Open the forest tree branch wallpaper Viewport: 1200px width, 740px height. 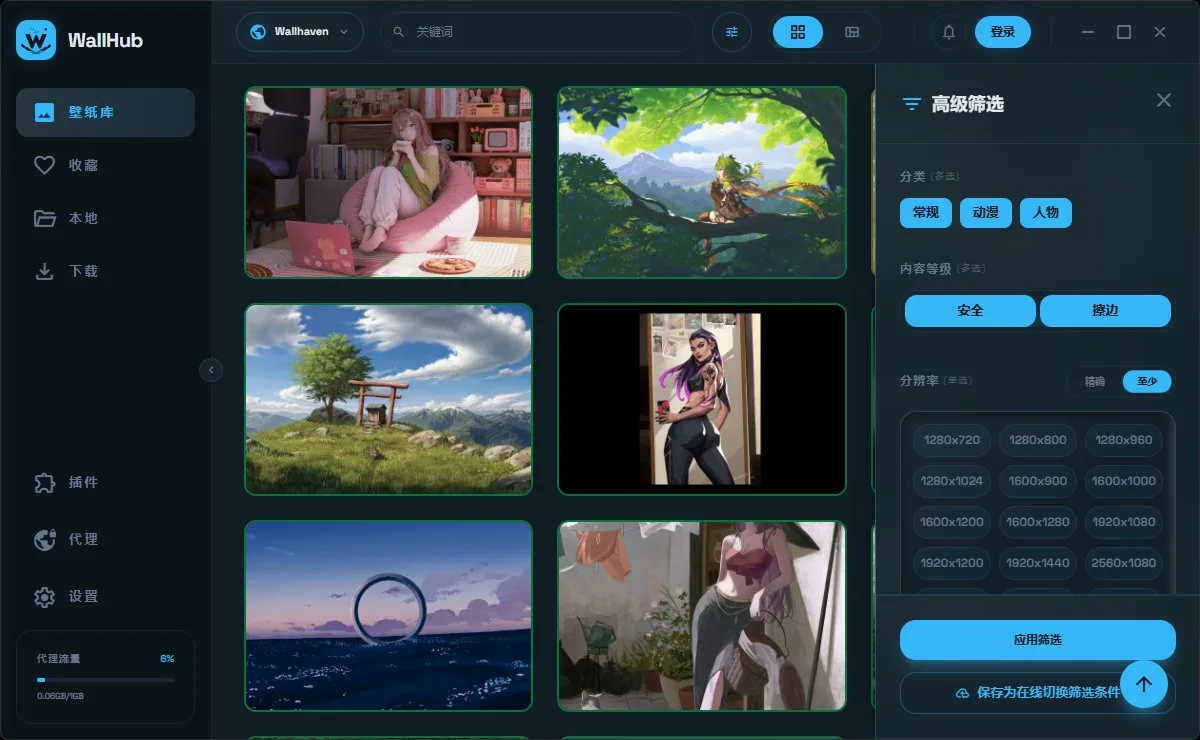click(702, 182)
